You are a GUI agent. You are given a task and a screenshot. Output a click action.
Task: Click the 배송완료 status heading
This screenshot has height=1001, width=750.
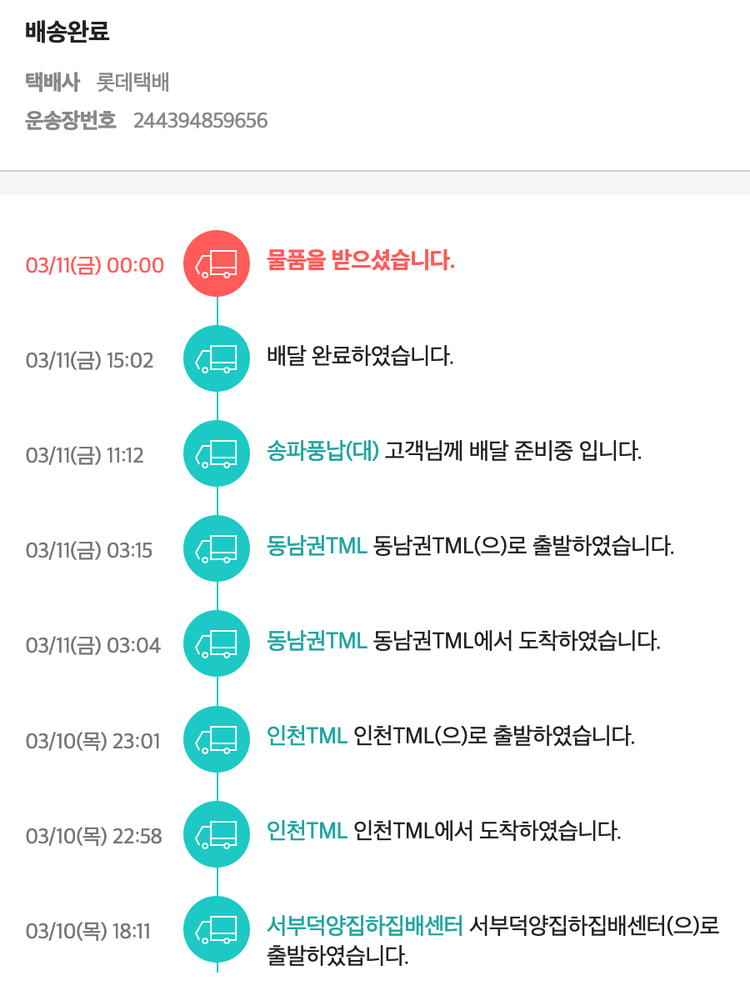click(x=67, y=32)
